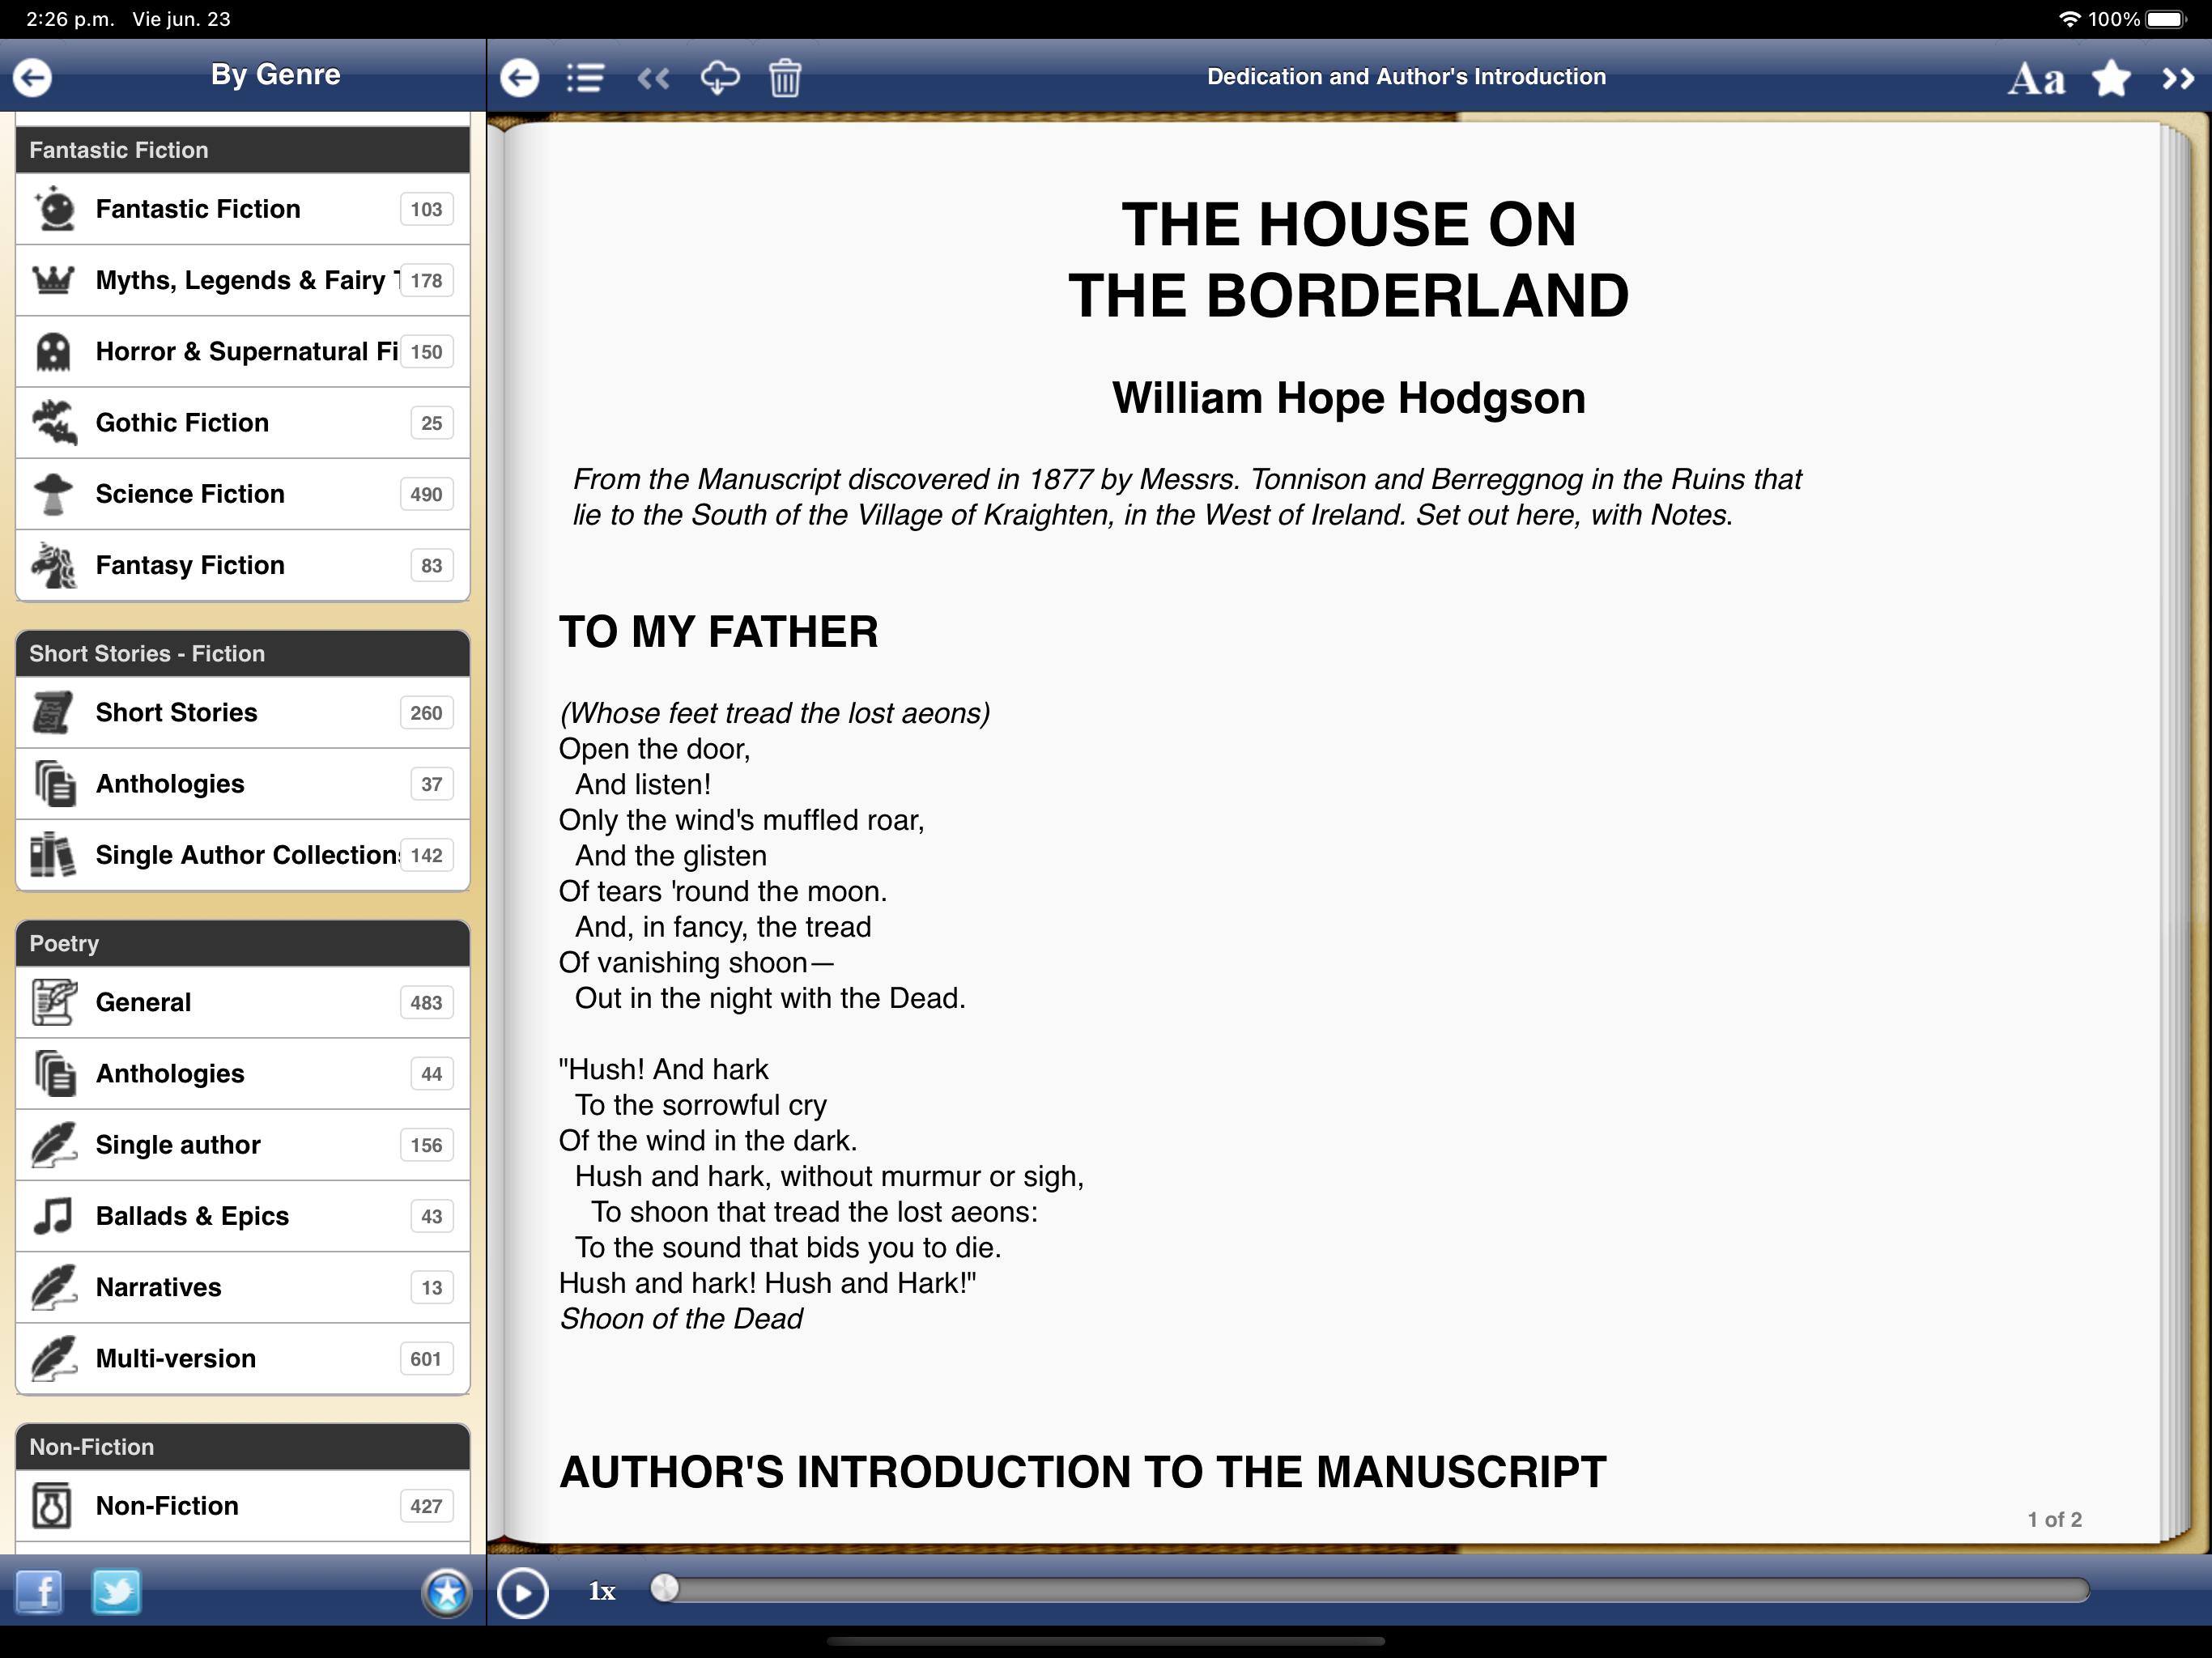This screenshot has width=2212, height=1658.
Task: Click the Fantastic Fiction bomb icon
Action: coord(55,208)
